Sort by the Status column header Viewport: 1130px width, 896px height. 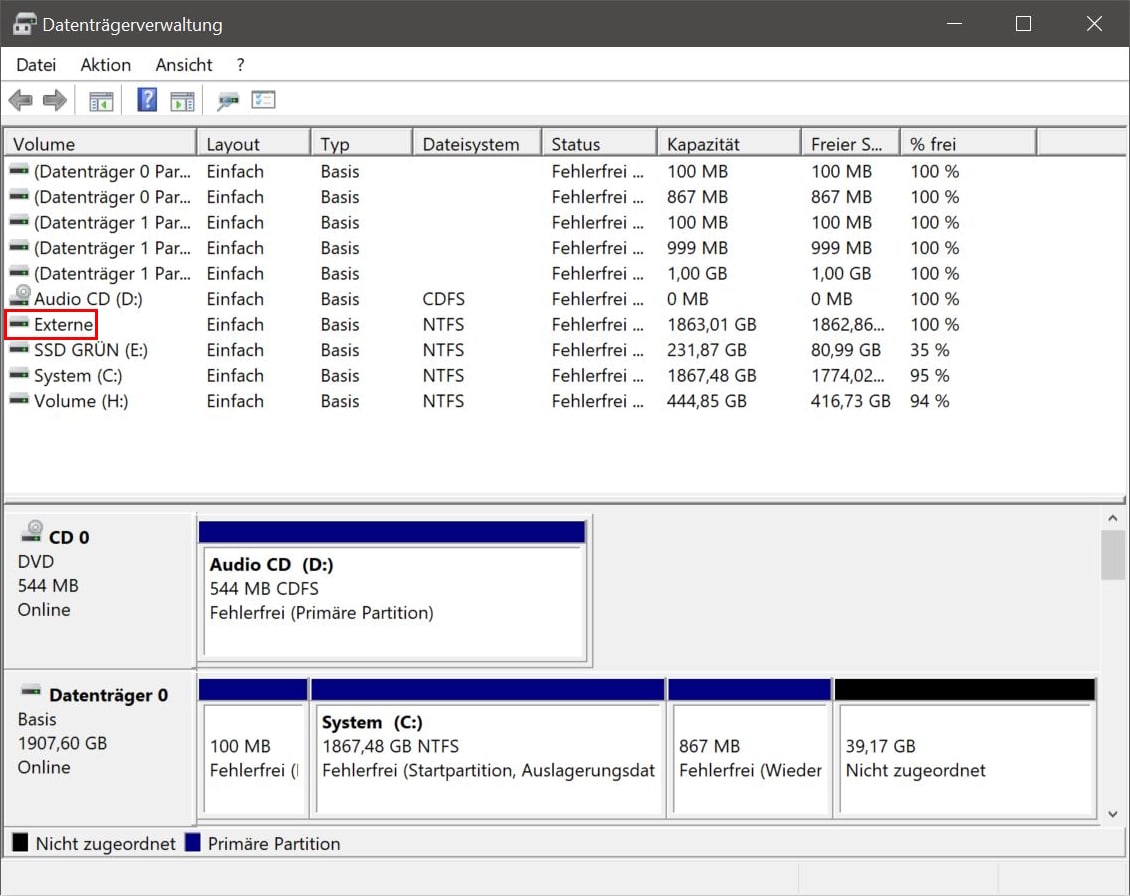(600, 144)
